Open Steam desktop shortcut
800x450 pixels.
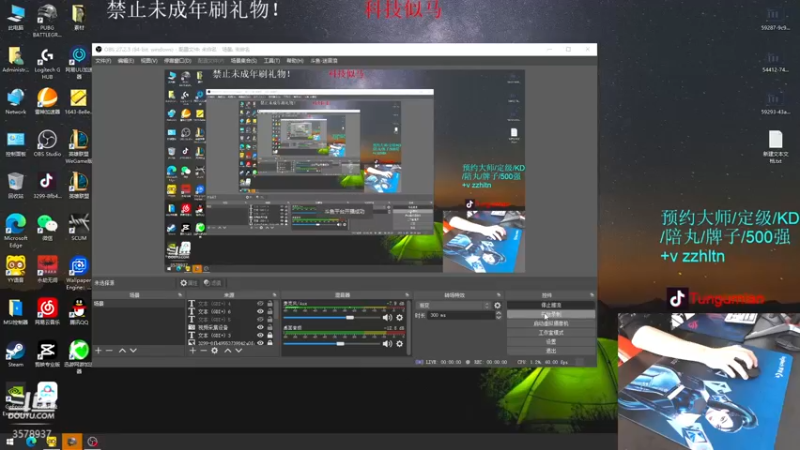tap(15, 354)
